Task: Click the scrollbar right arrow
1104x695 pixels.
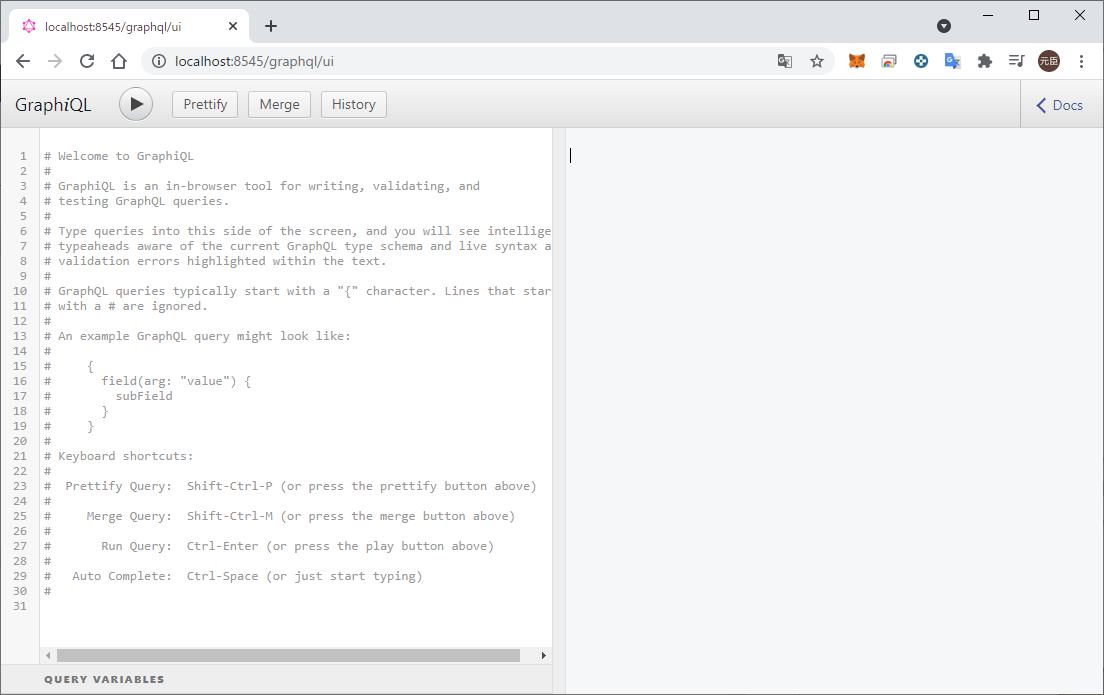Action: pos(544,656)
